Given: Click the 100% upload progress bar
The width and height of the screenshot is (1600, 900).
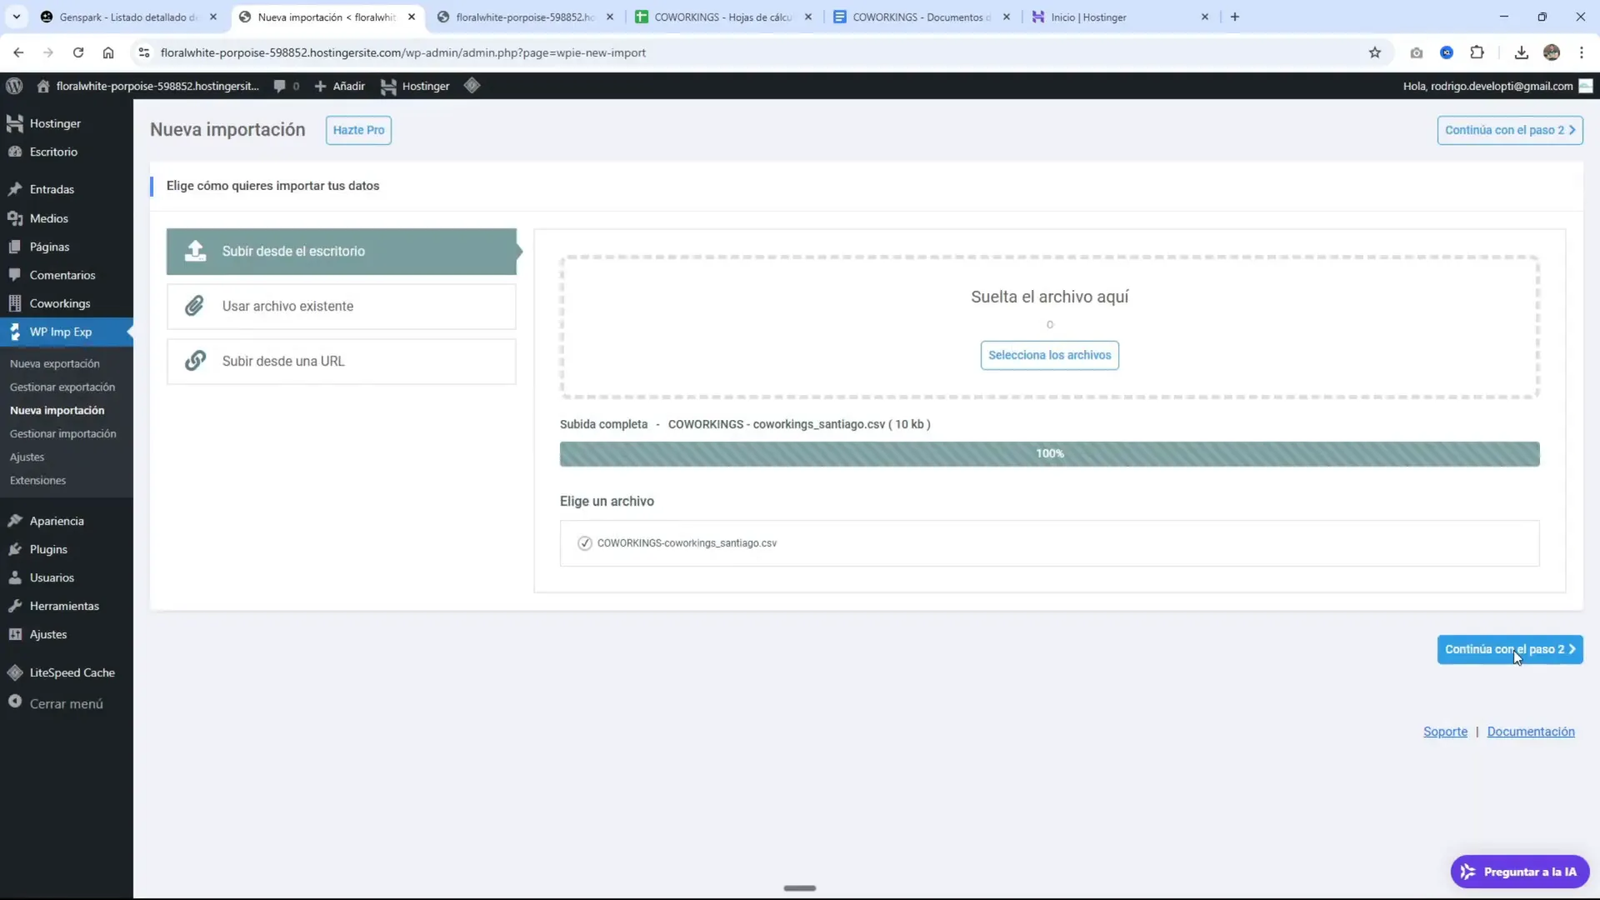Looking at the screenshot, I should [1049, 454].
